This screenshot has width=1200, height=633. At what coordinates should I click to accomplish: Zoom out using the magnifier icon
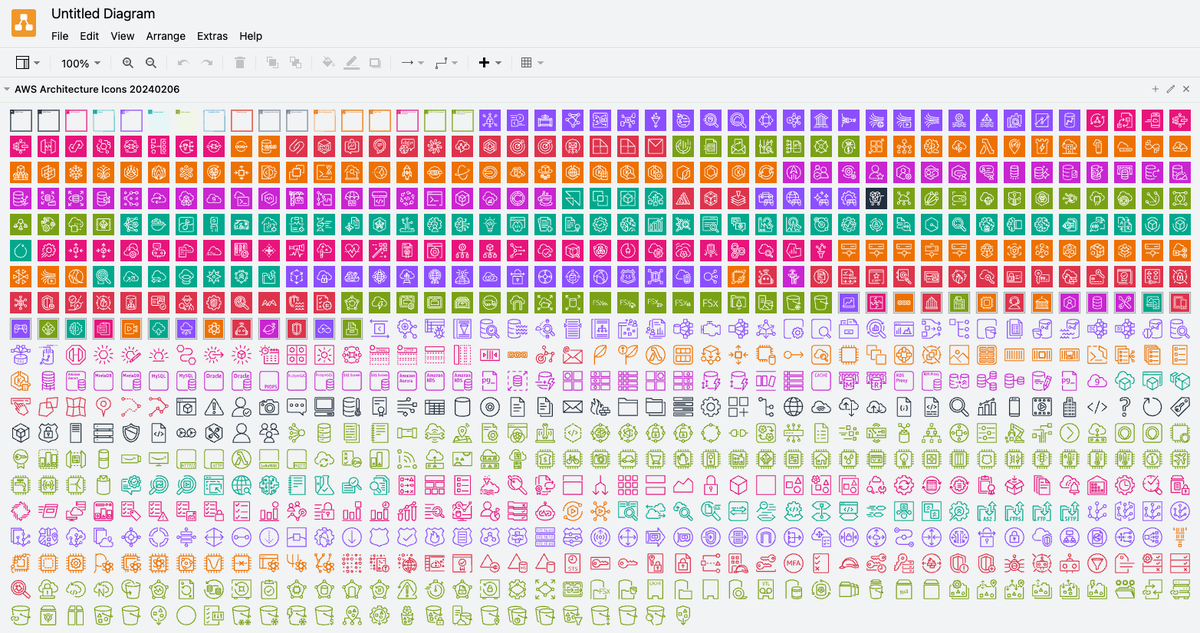click(150, 62)
